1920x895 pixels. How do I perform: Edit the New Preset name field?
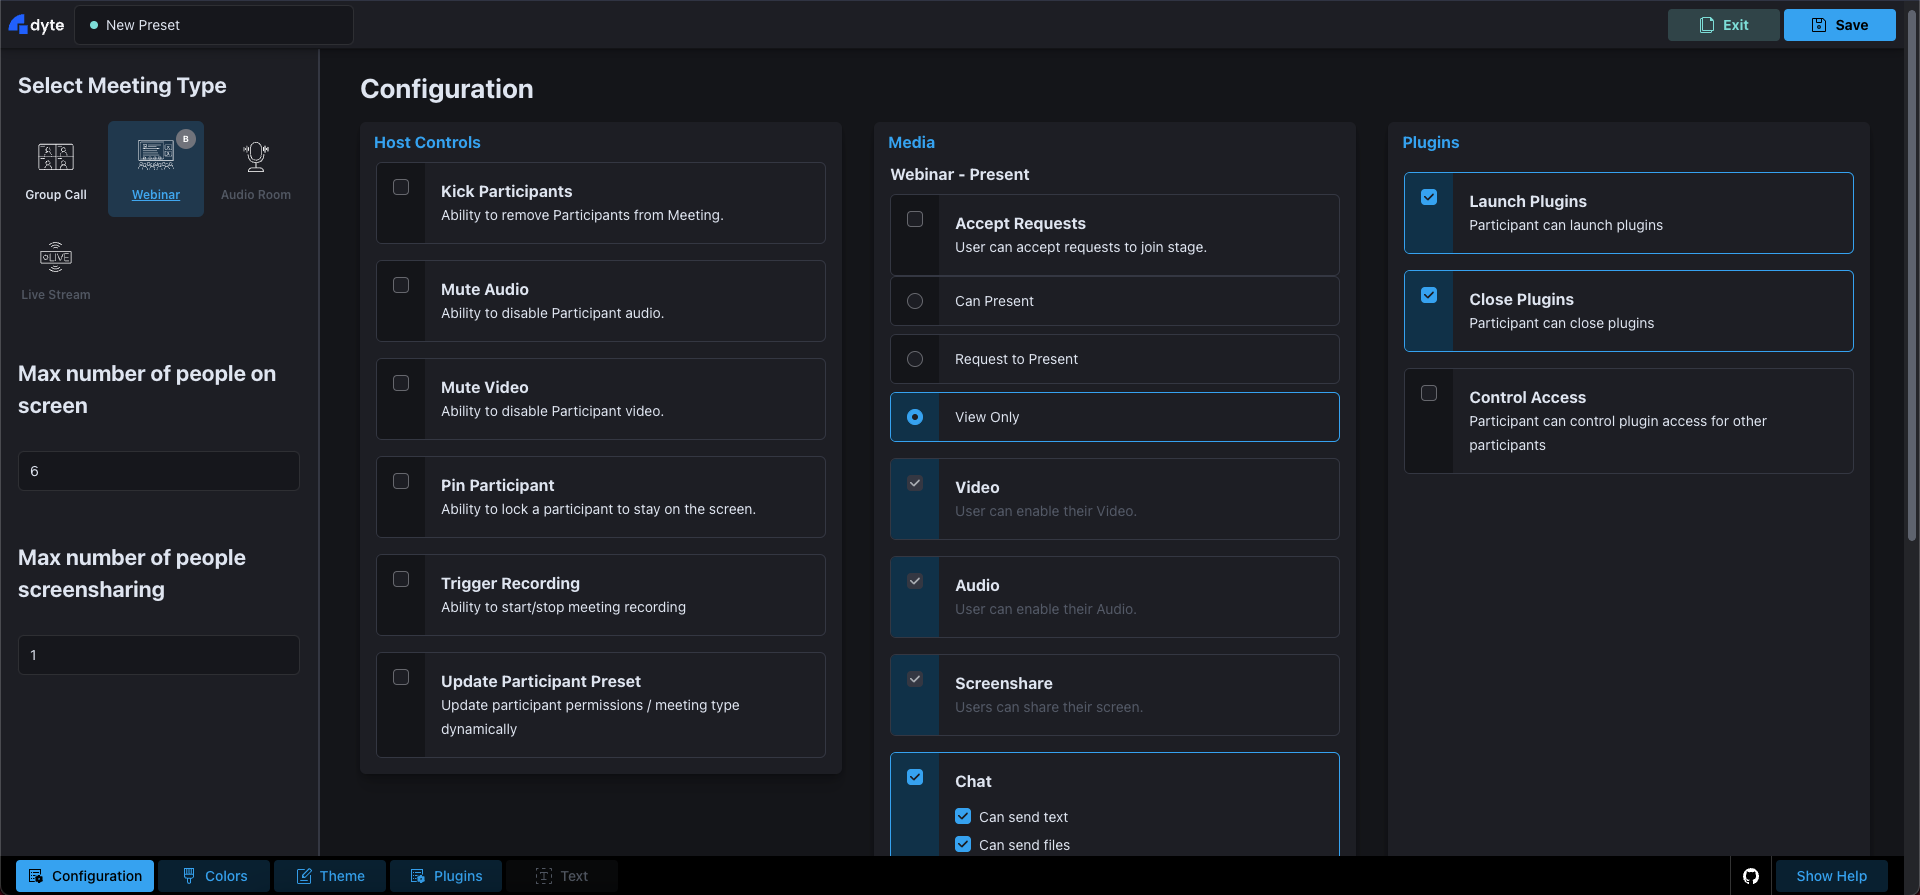coord(214,25)
